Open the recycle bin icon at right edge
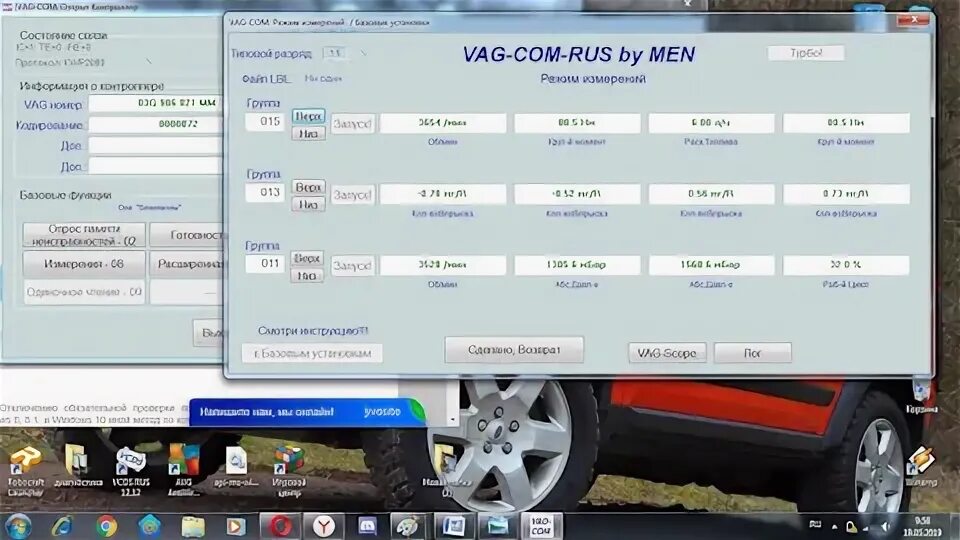960x540 pixels. [922, 396]
